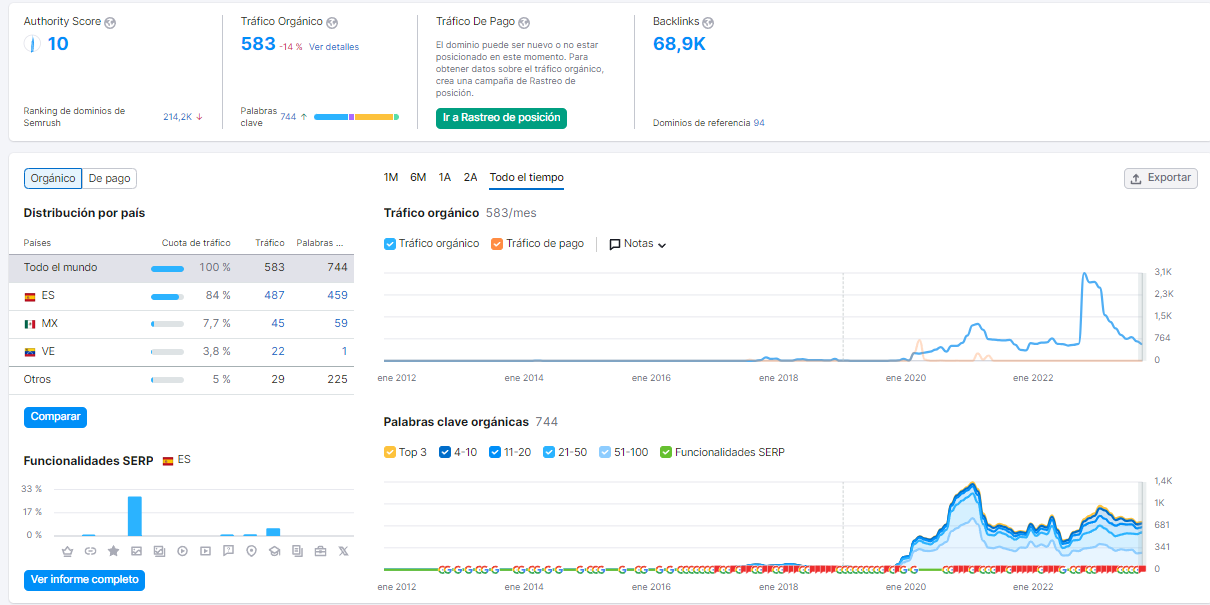Click the 487 traffic value for ES
This screenshot has height=605, width=1210.
pyautogui.click(x=274, y=295)
